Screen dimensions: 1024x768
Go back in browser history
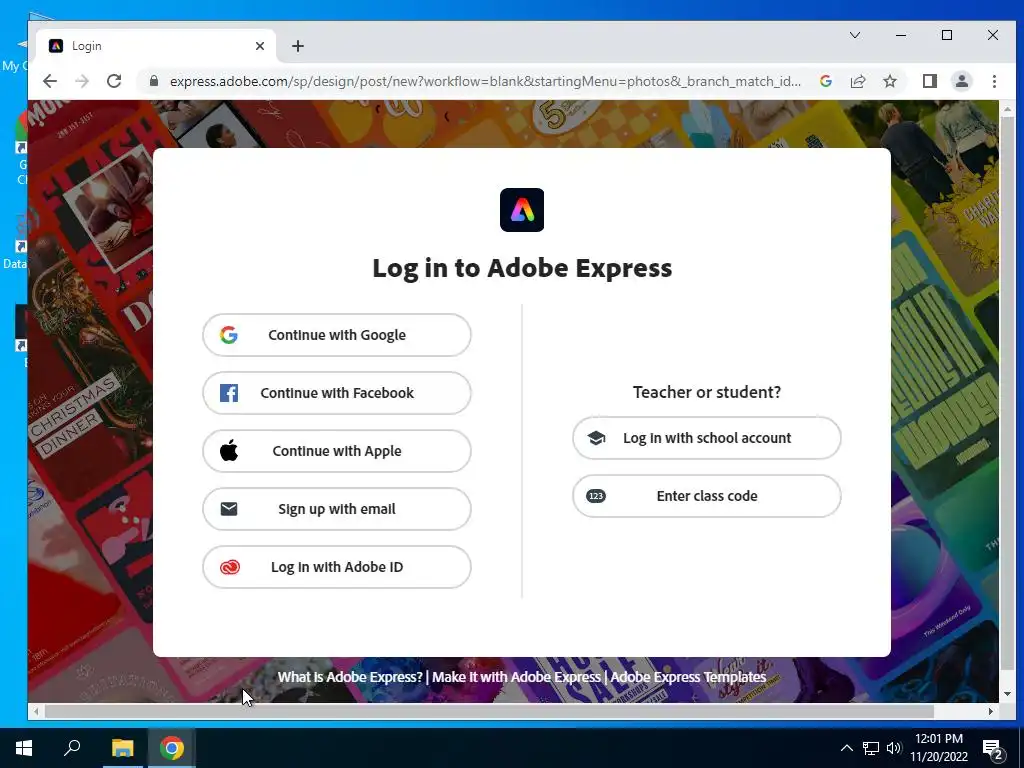[50, 81]
